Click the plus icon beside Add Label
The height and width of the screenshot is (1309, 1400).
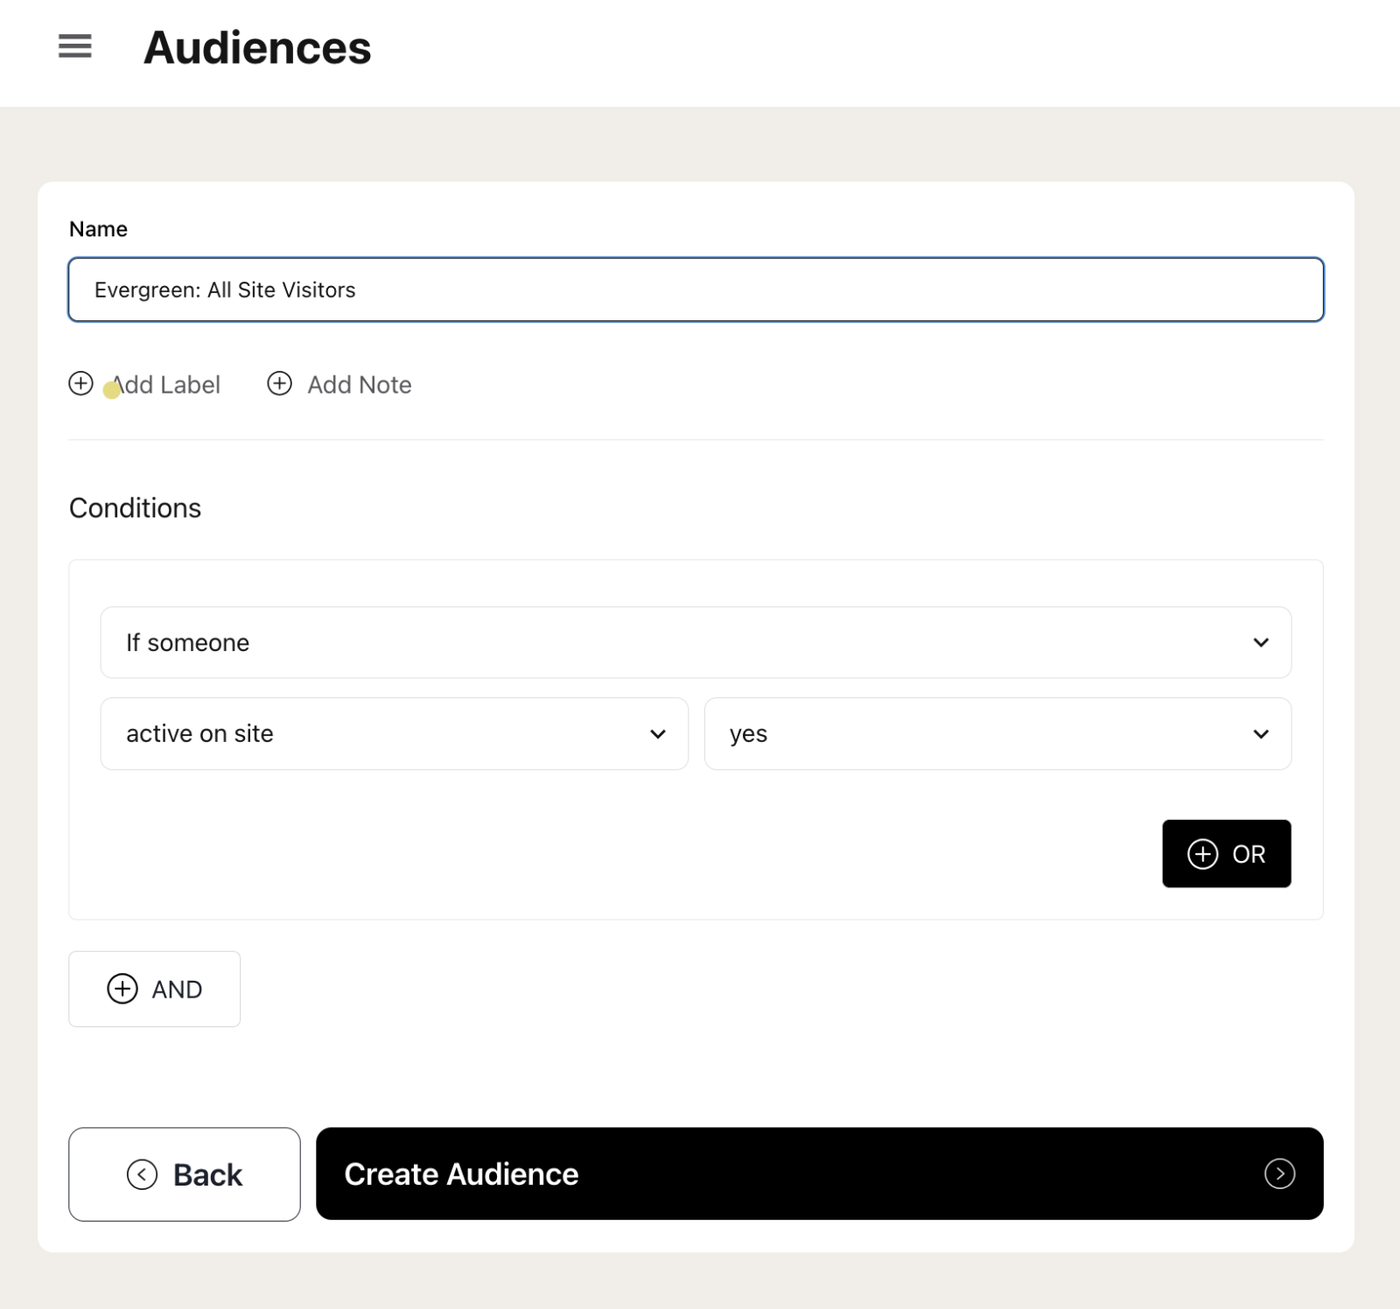pos(81,384)
